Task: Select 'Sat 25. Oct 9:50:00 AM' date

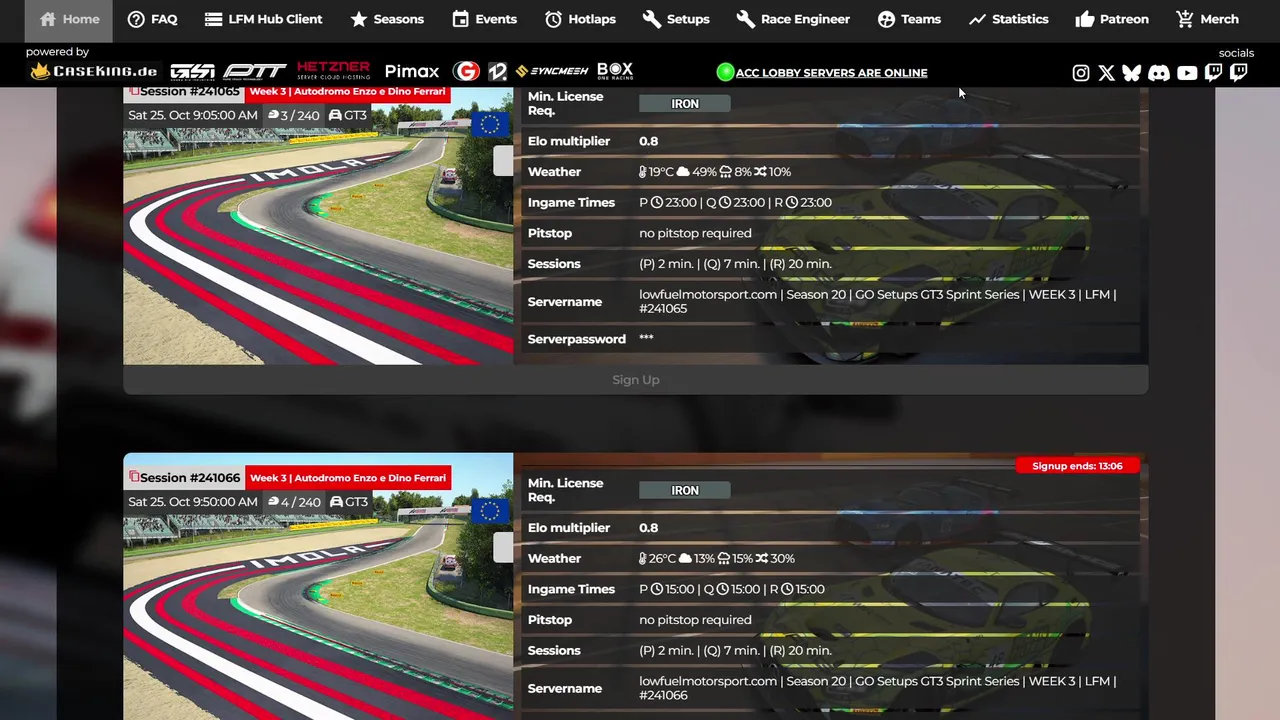Action: click(192, 501)
